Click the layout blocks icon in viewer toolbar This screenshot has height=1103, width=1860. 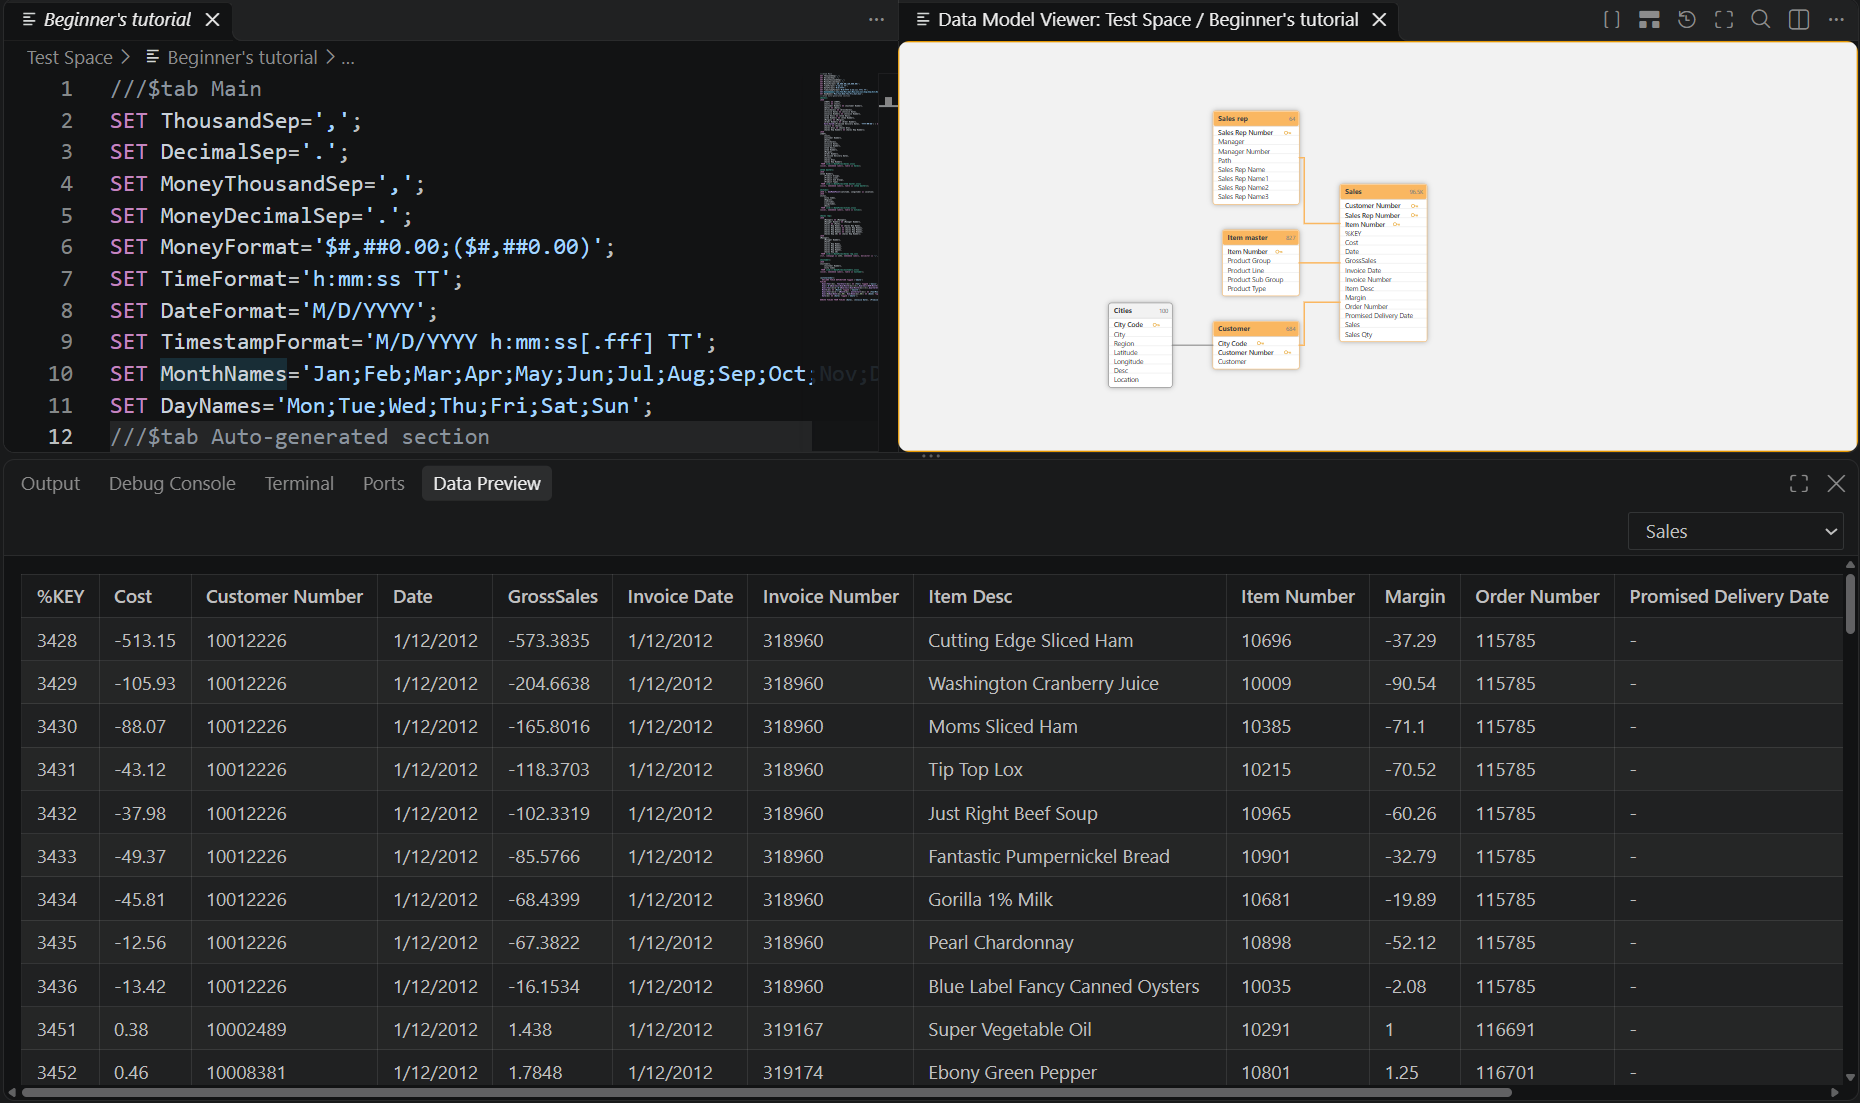point(1649,20)
